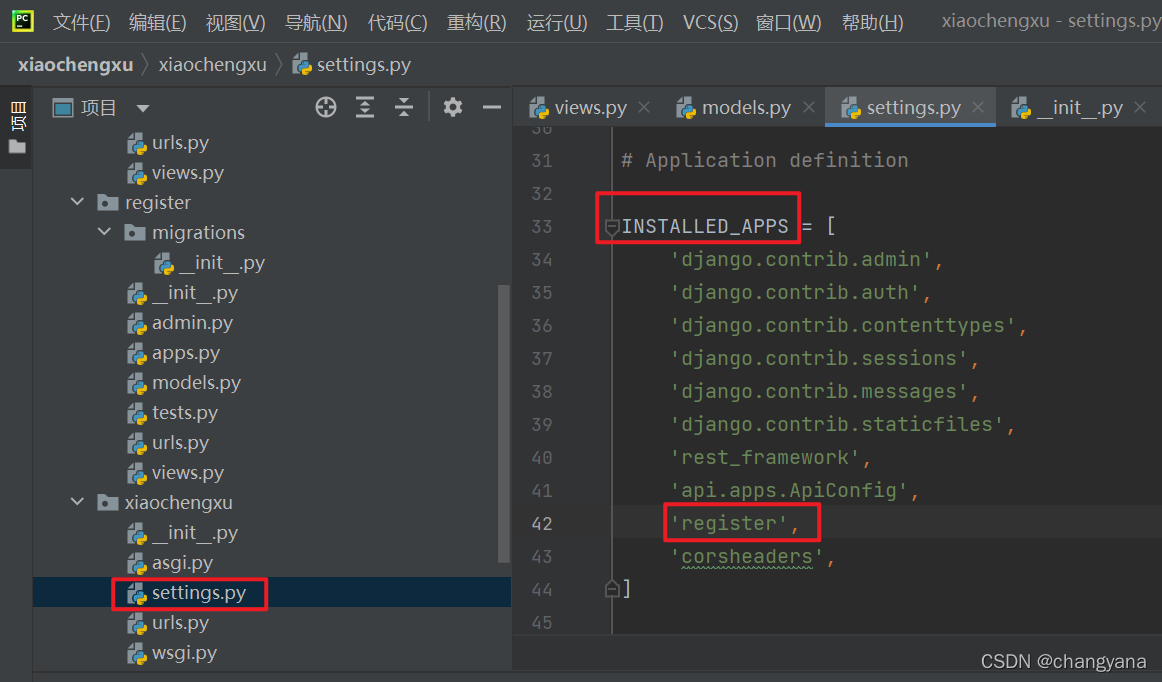Viewport: 1162px width, 682px height.
Task: Click the 'django.contrib.admin' string
Action: click(800, 259)
